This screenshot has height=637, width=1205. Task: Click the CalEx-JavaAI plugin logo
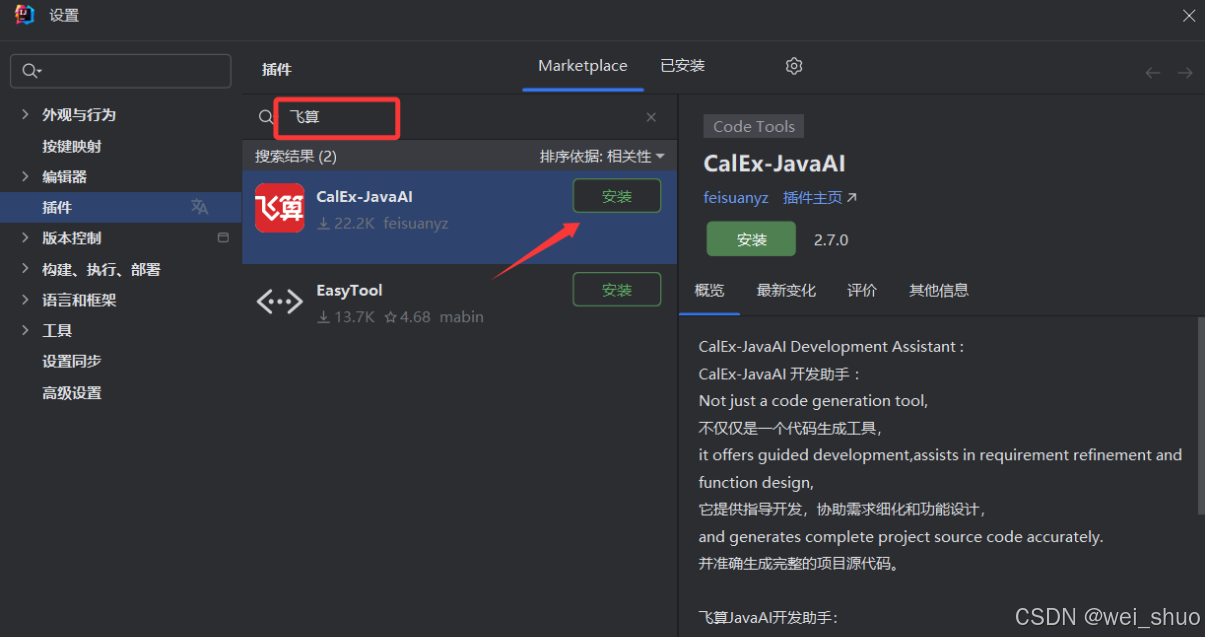coord(280,208)
